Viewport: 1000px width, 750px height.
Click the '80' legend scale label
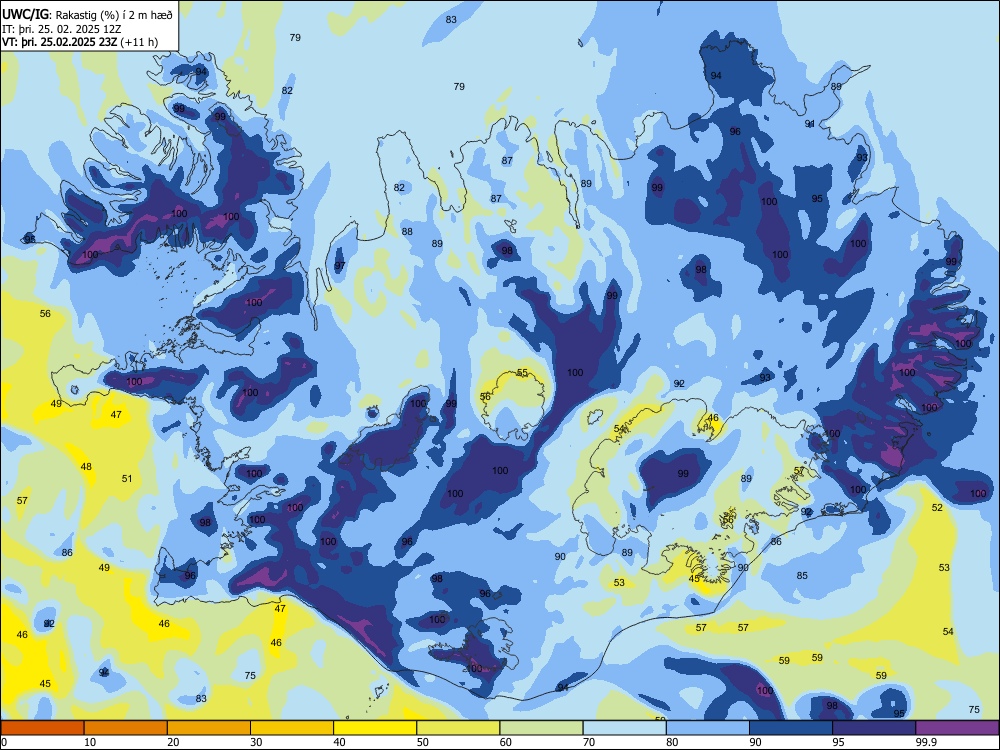click(x=672, y=742)
